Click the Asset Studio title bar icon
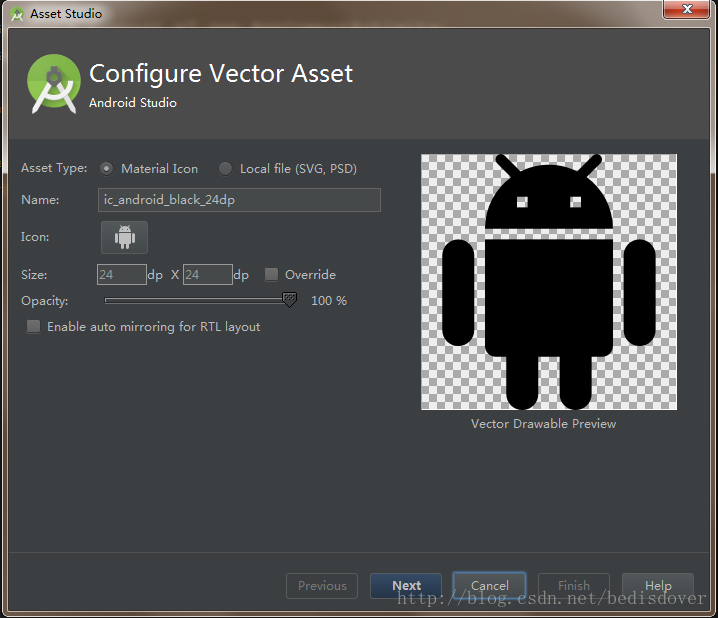Image resolution: width=718 pixels, height=618 pixels. pyautogui.click(x=17, y=14)
